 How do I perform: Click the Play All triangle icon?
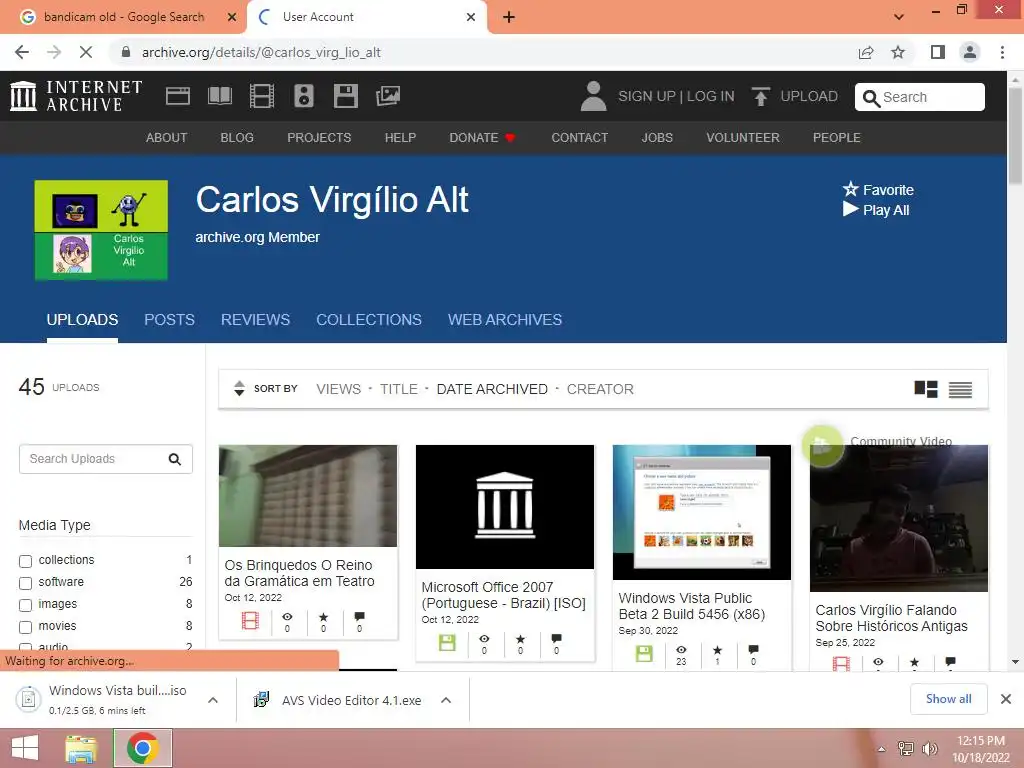click(x=850, y=210)
